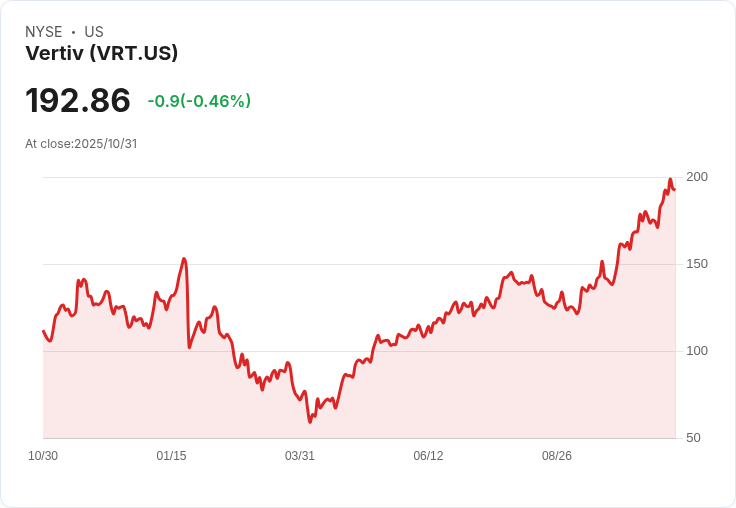The image size is (736, 508).
Task: Click the 150 y-axis price label
Action: pyautogui.click(x=697, y=264)
